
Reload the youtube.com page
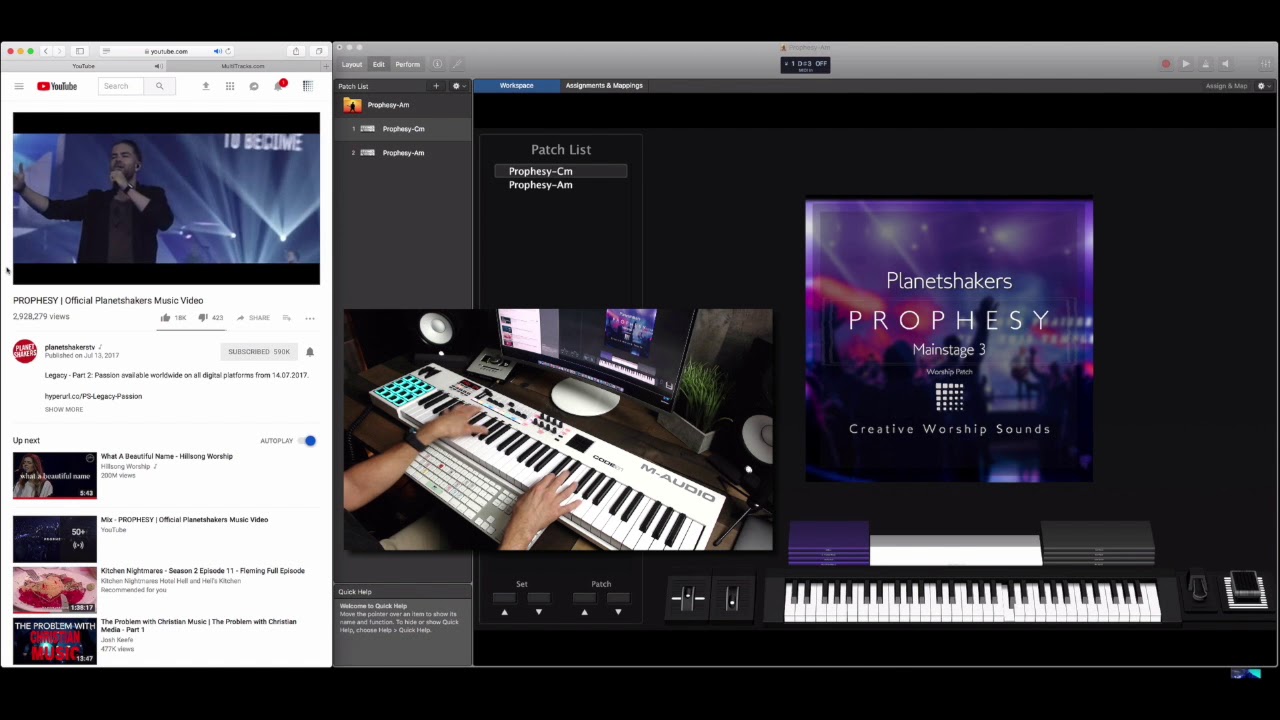228,51
